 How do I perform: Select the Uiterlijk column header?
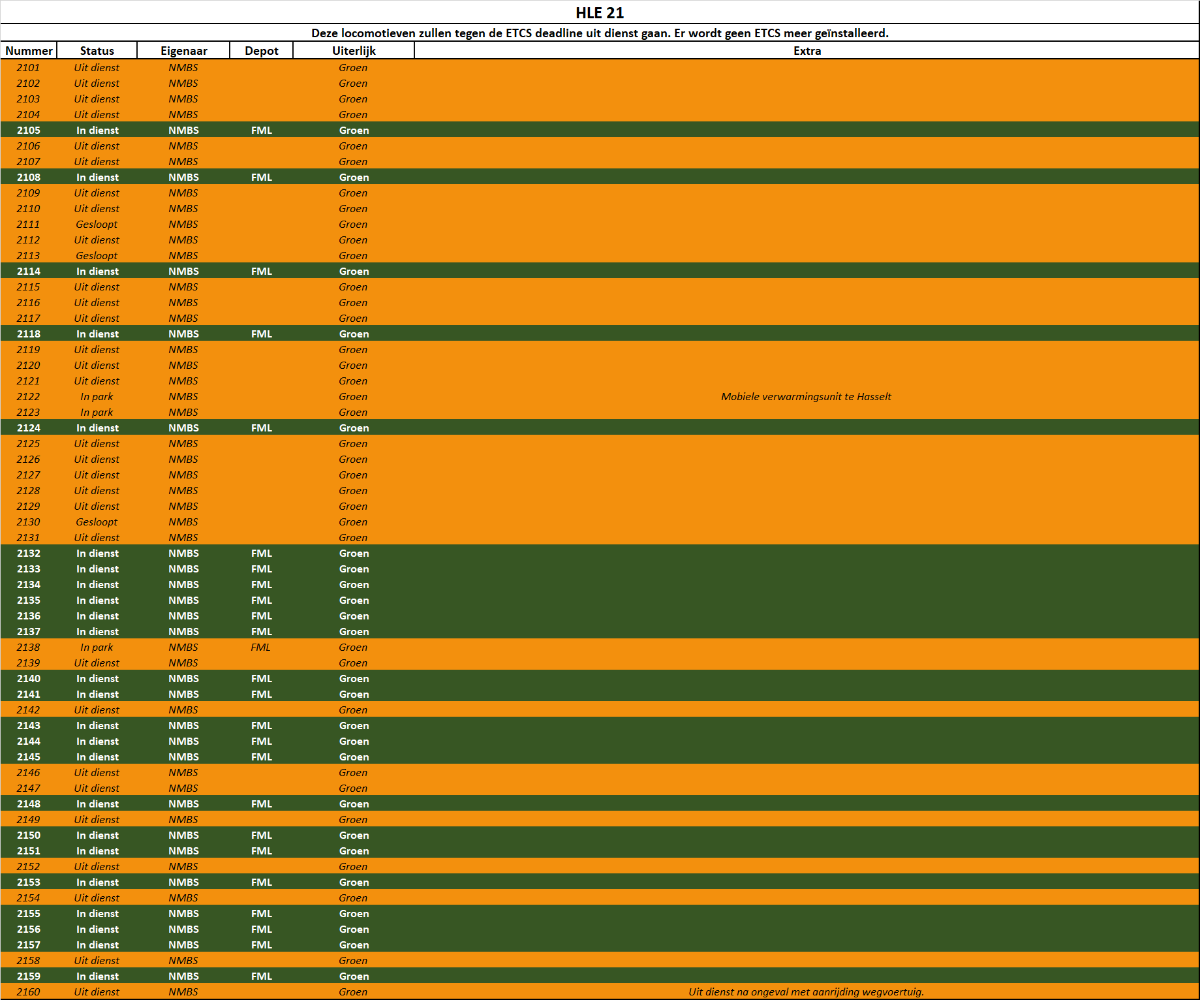[x=353, y=51]
